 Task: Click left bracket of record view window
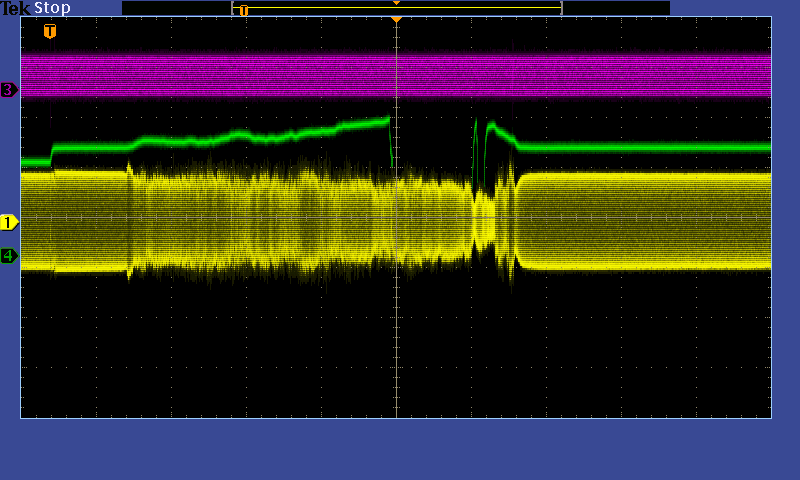tap(233, 8)
